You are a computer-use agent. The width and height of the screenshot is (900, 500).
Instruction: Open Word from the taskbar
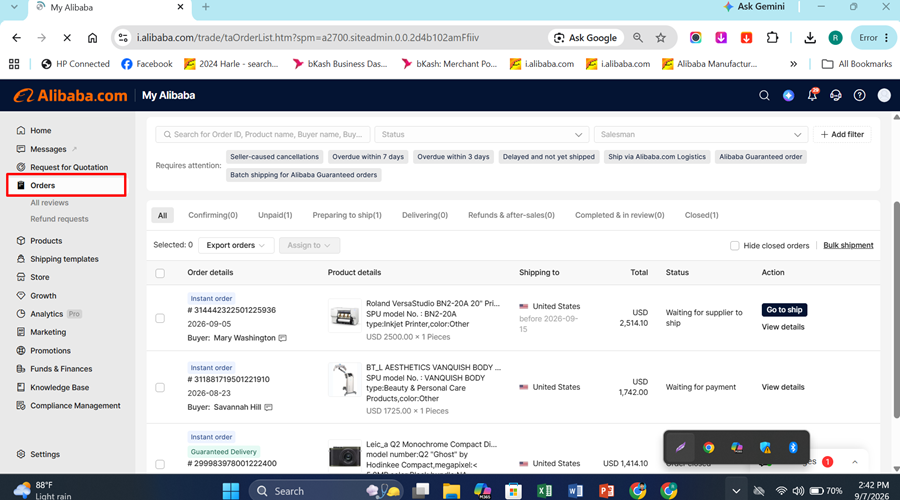(x=575, y=490)
